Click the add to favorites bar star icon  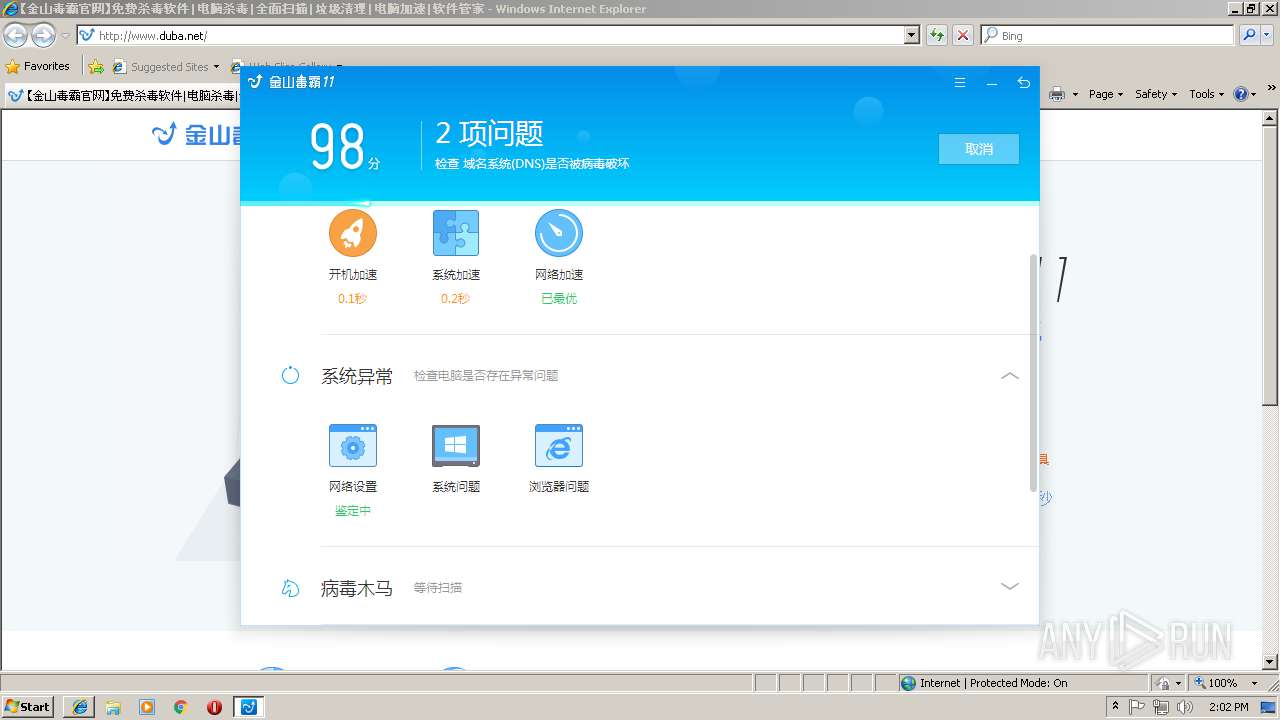(96, 67)
